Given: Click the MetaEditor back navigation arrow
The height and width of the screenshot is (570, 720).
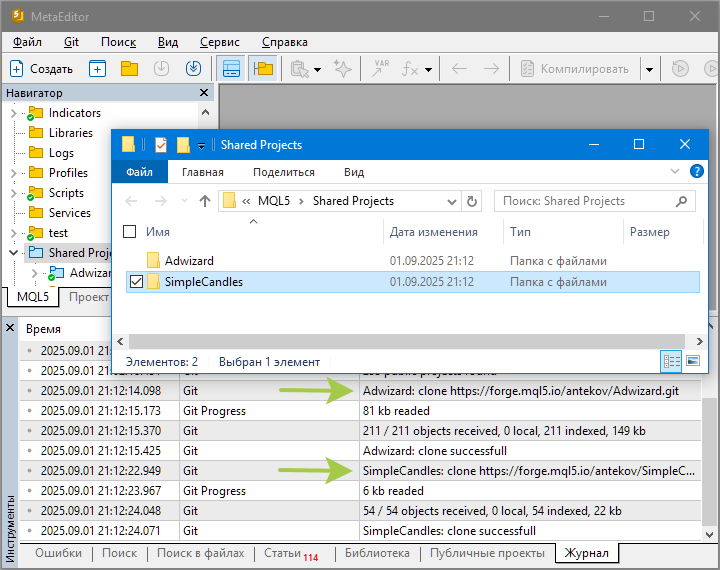Looking at the screenshot, I should tap(459, 69).
